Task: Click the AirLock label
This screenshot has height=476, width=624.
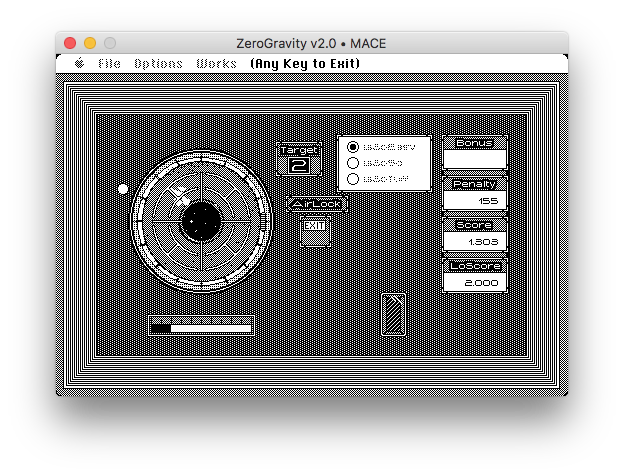Action: point(316,204)
